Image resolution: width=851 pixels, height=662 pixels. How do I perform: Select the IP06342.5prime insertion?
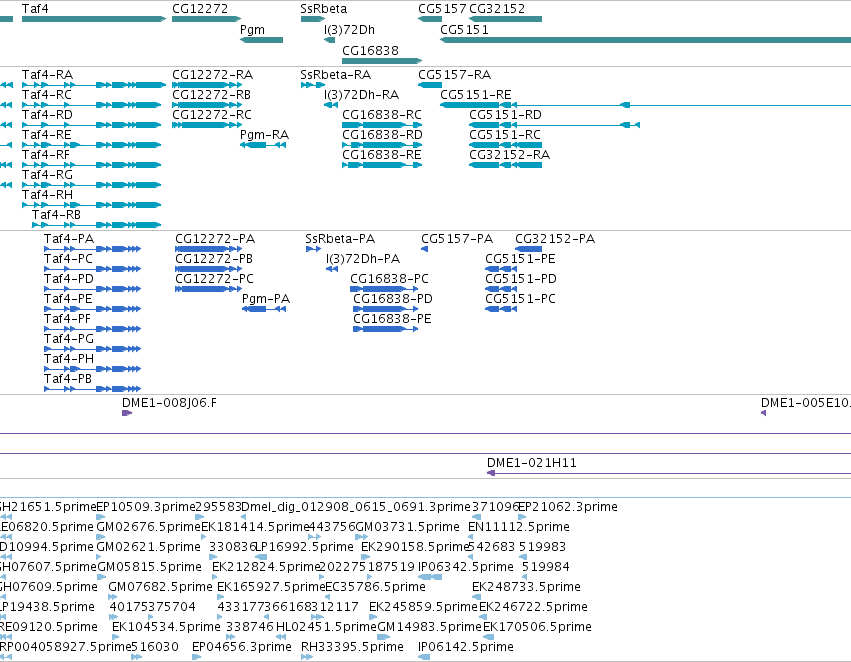430,577
